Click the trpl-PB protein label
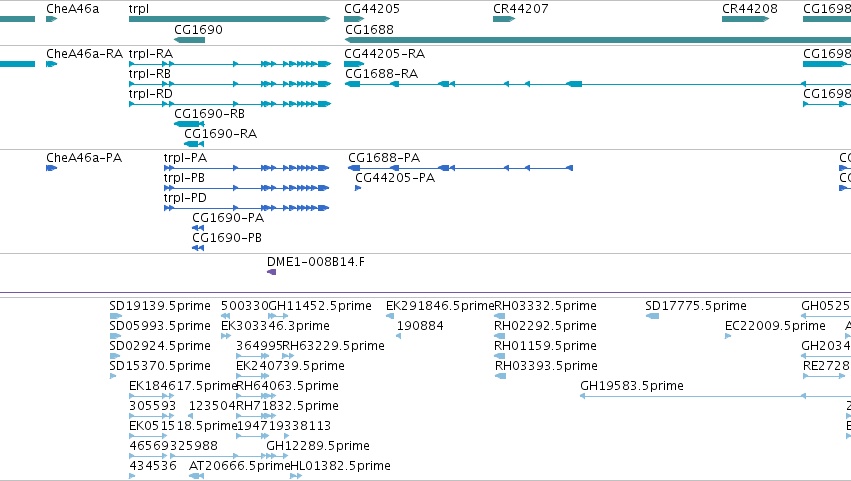Screen dimensions: 851x481 (184, 178)
